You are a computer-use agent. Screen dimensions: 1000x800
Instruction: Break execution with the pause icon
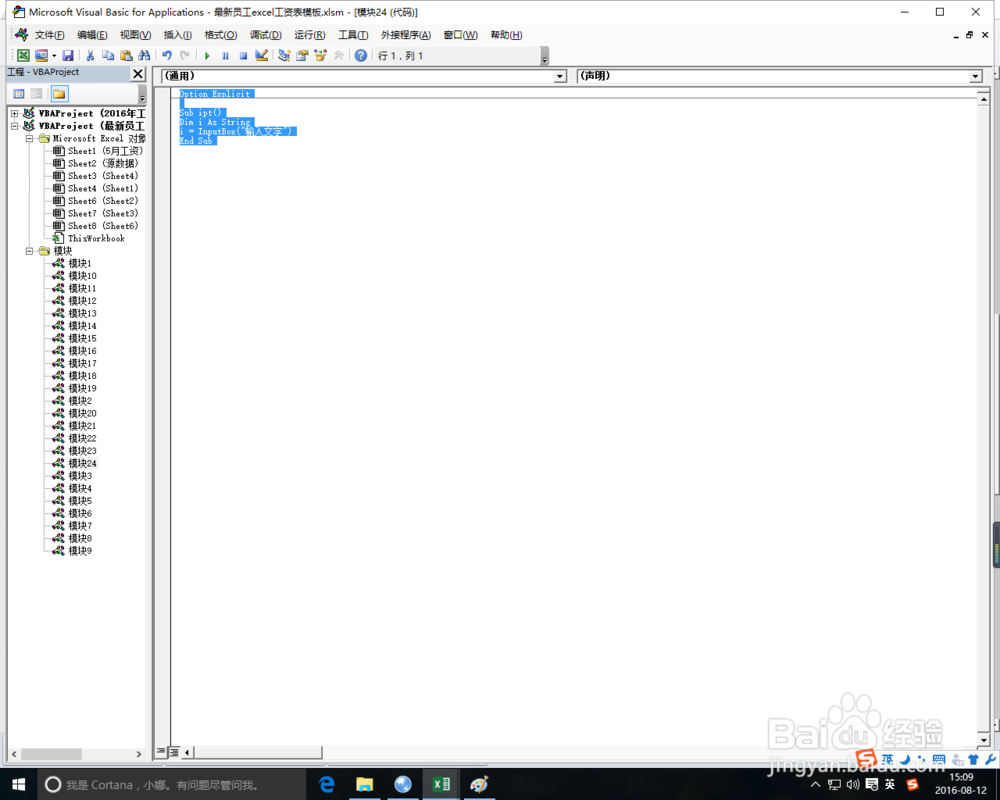[x=225, y=56]
